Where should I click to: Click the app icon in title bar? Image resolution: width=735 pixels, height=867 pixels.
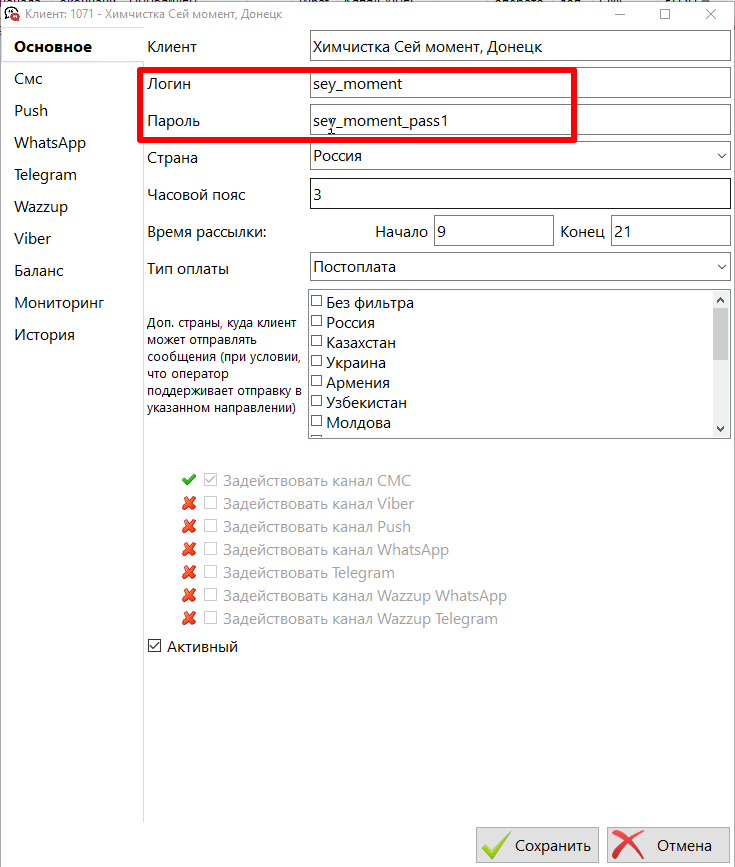pyautogui.click(x=14, y=14)
